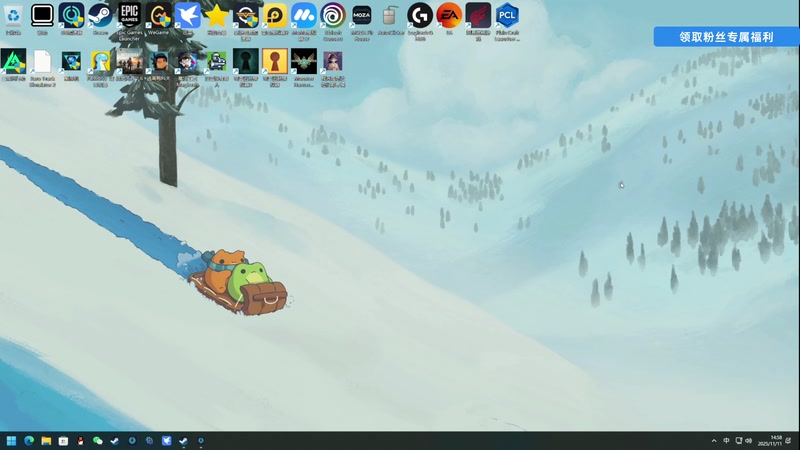Open the network display tray icon

738,441
